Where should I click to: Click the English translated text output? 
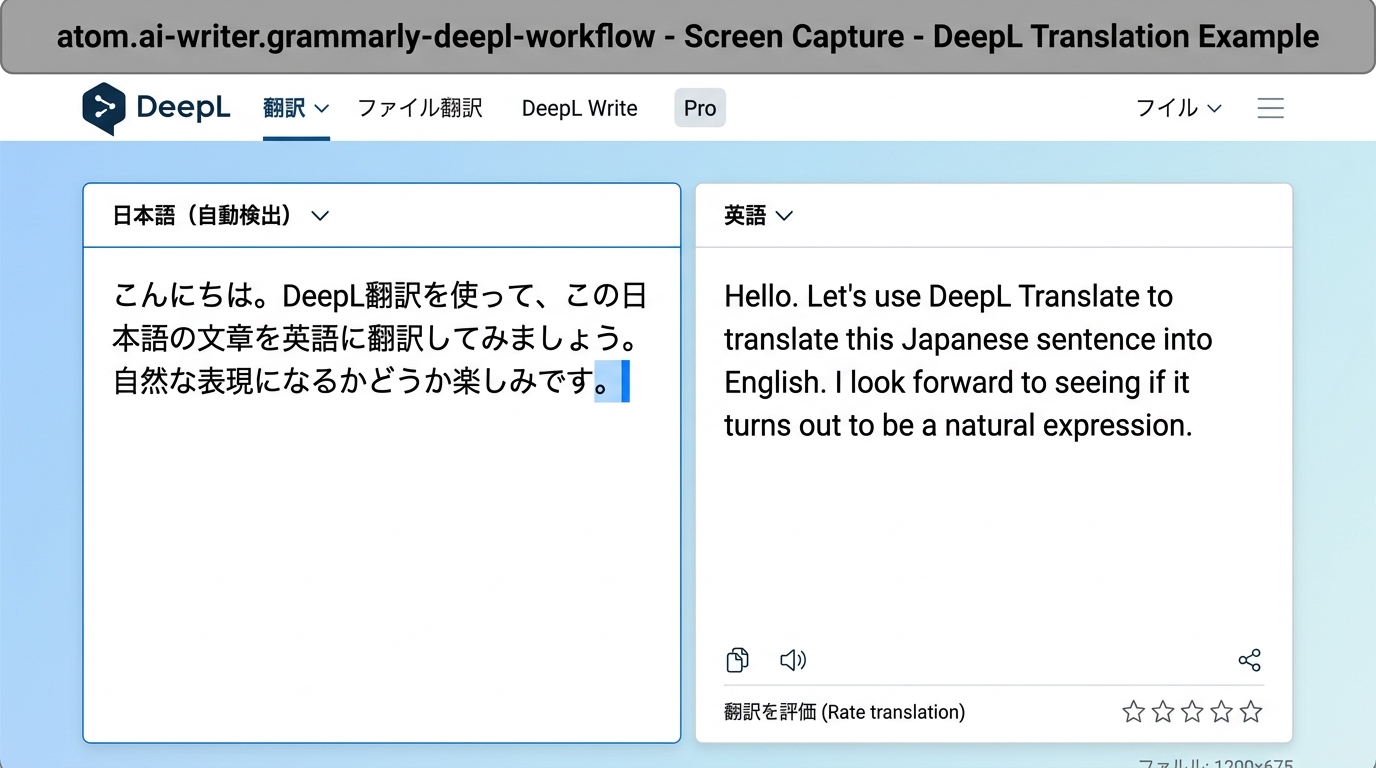(967, 361)
